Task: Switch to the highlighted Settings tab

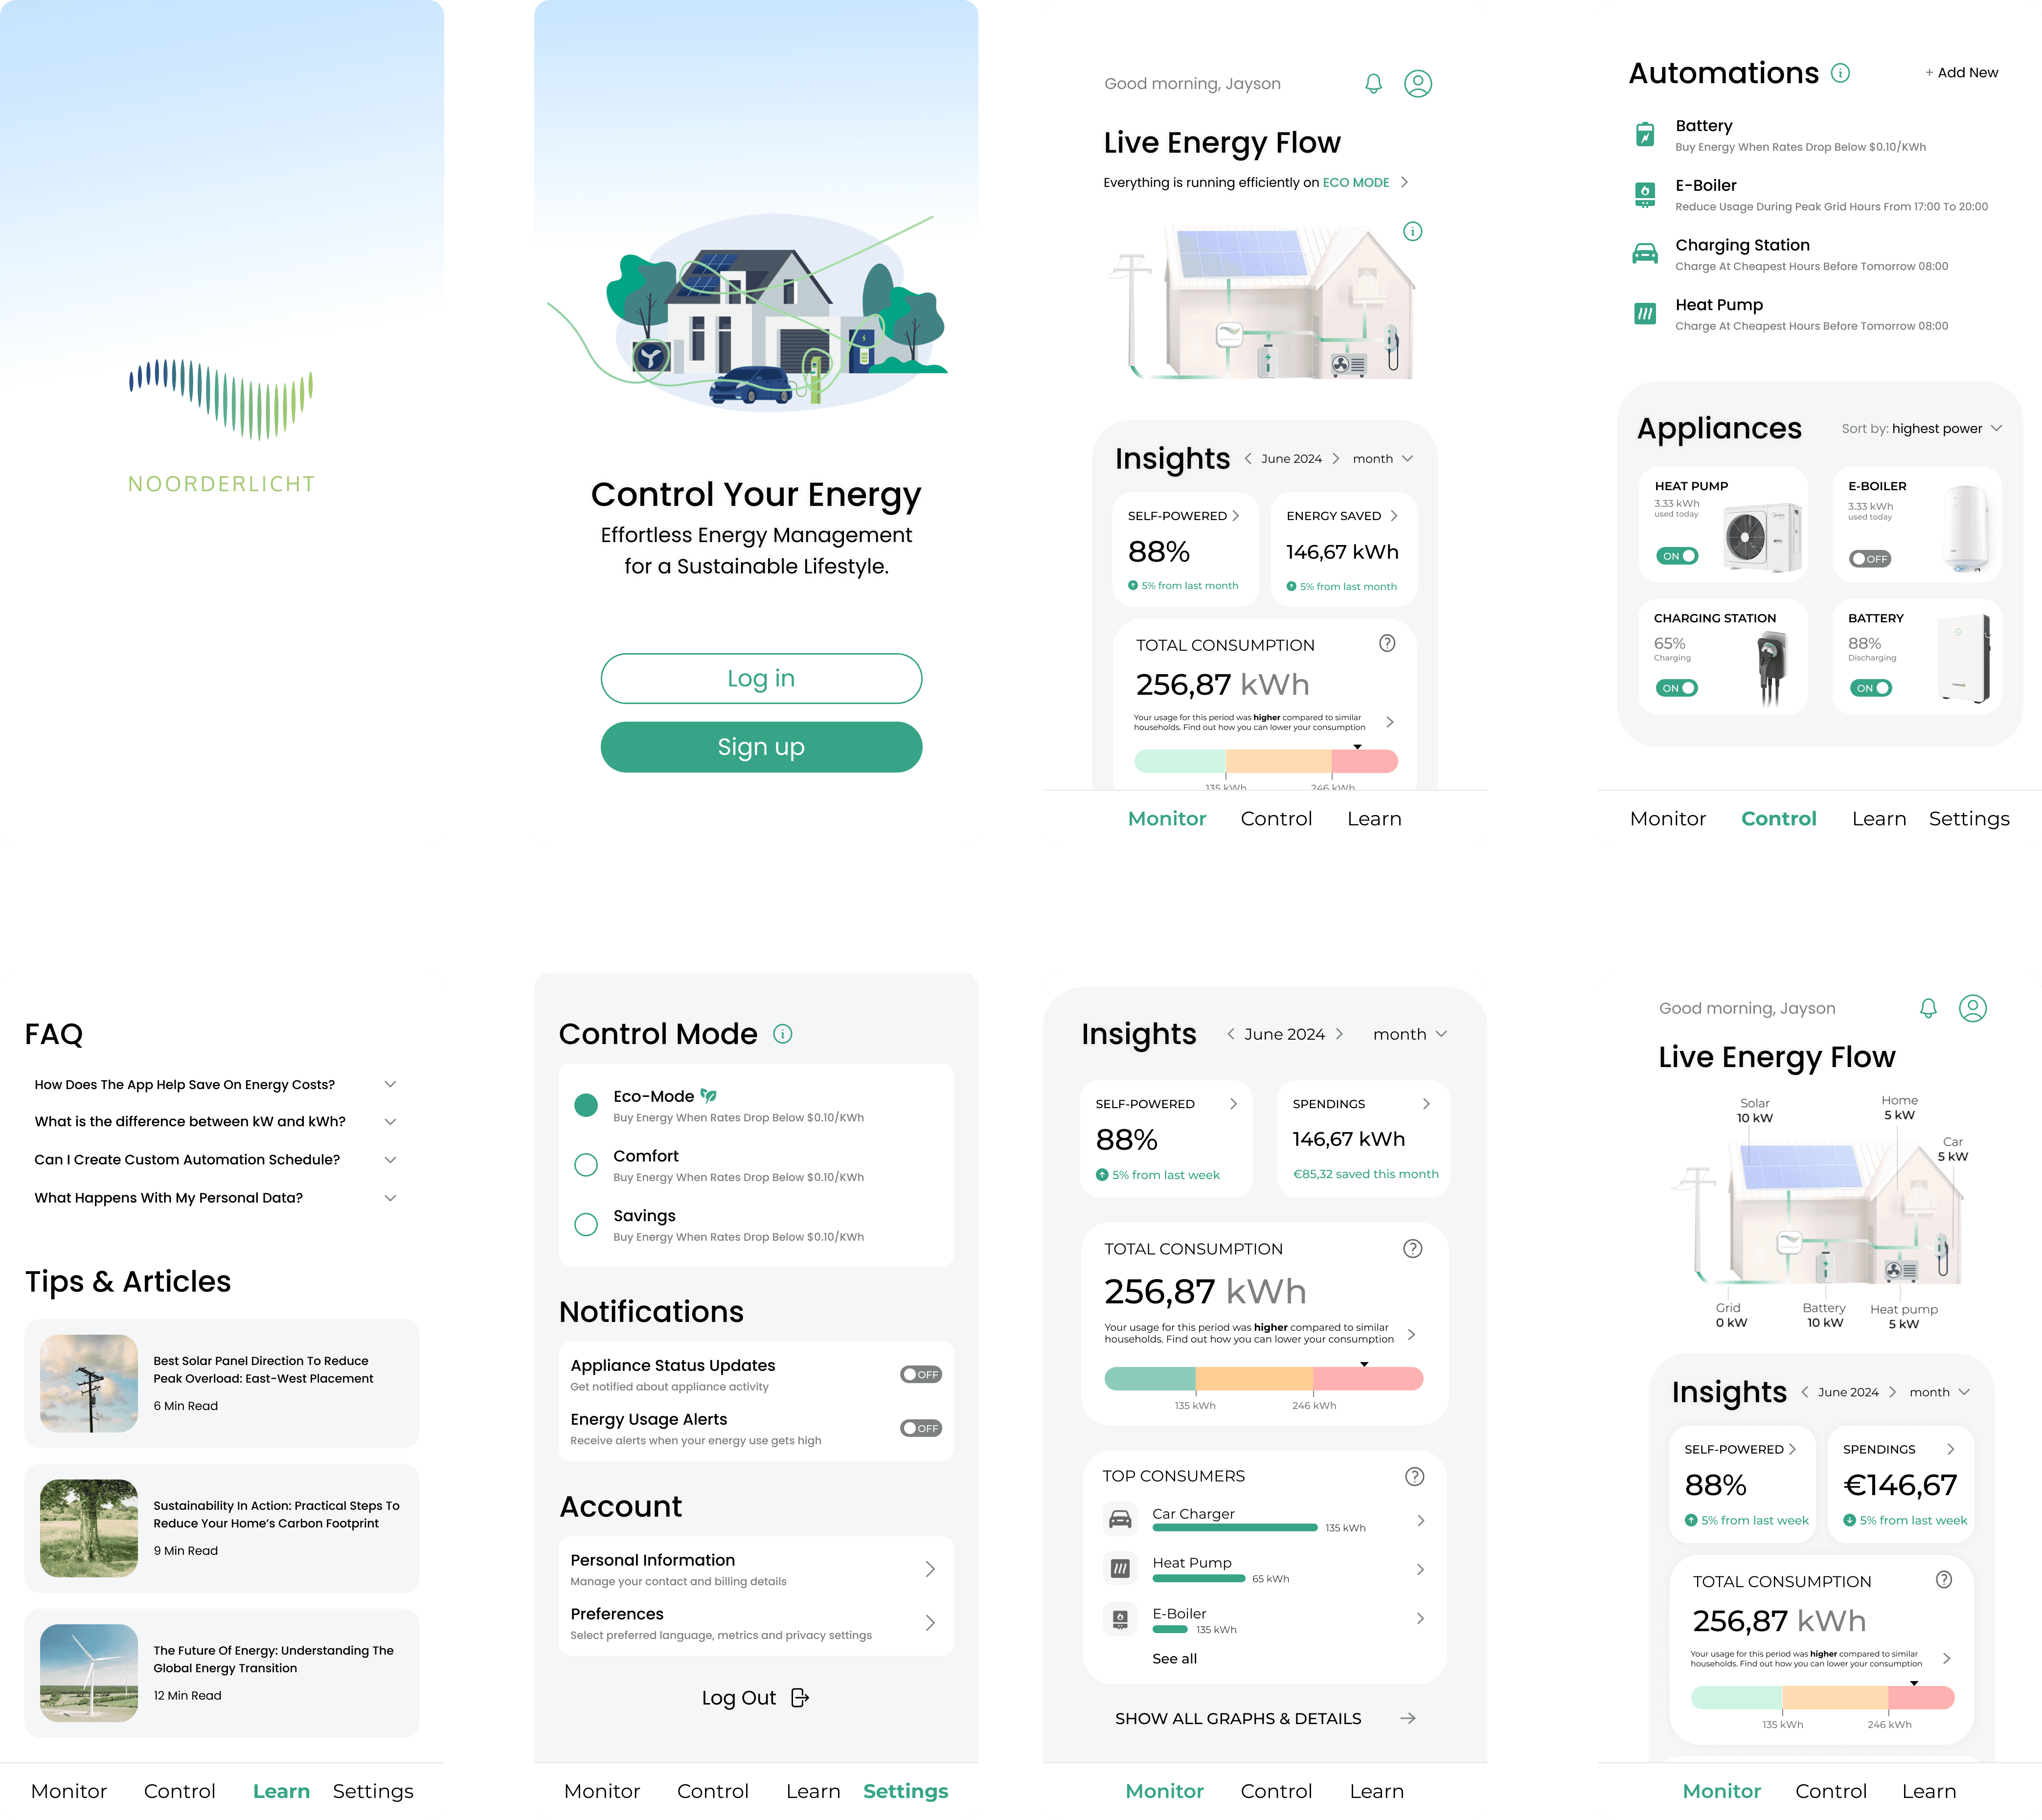Action: (905, 1791)
